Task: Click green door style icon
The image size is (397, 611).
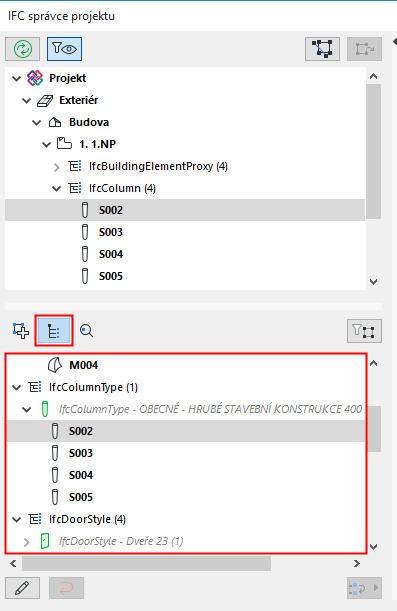Action: pos(45,541)
